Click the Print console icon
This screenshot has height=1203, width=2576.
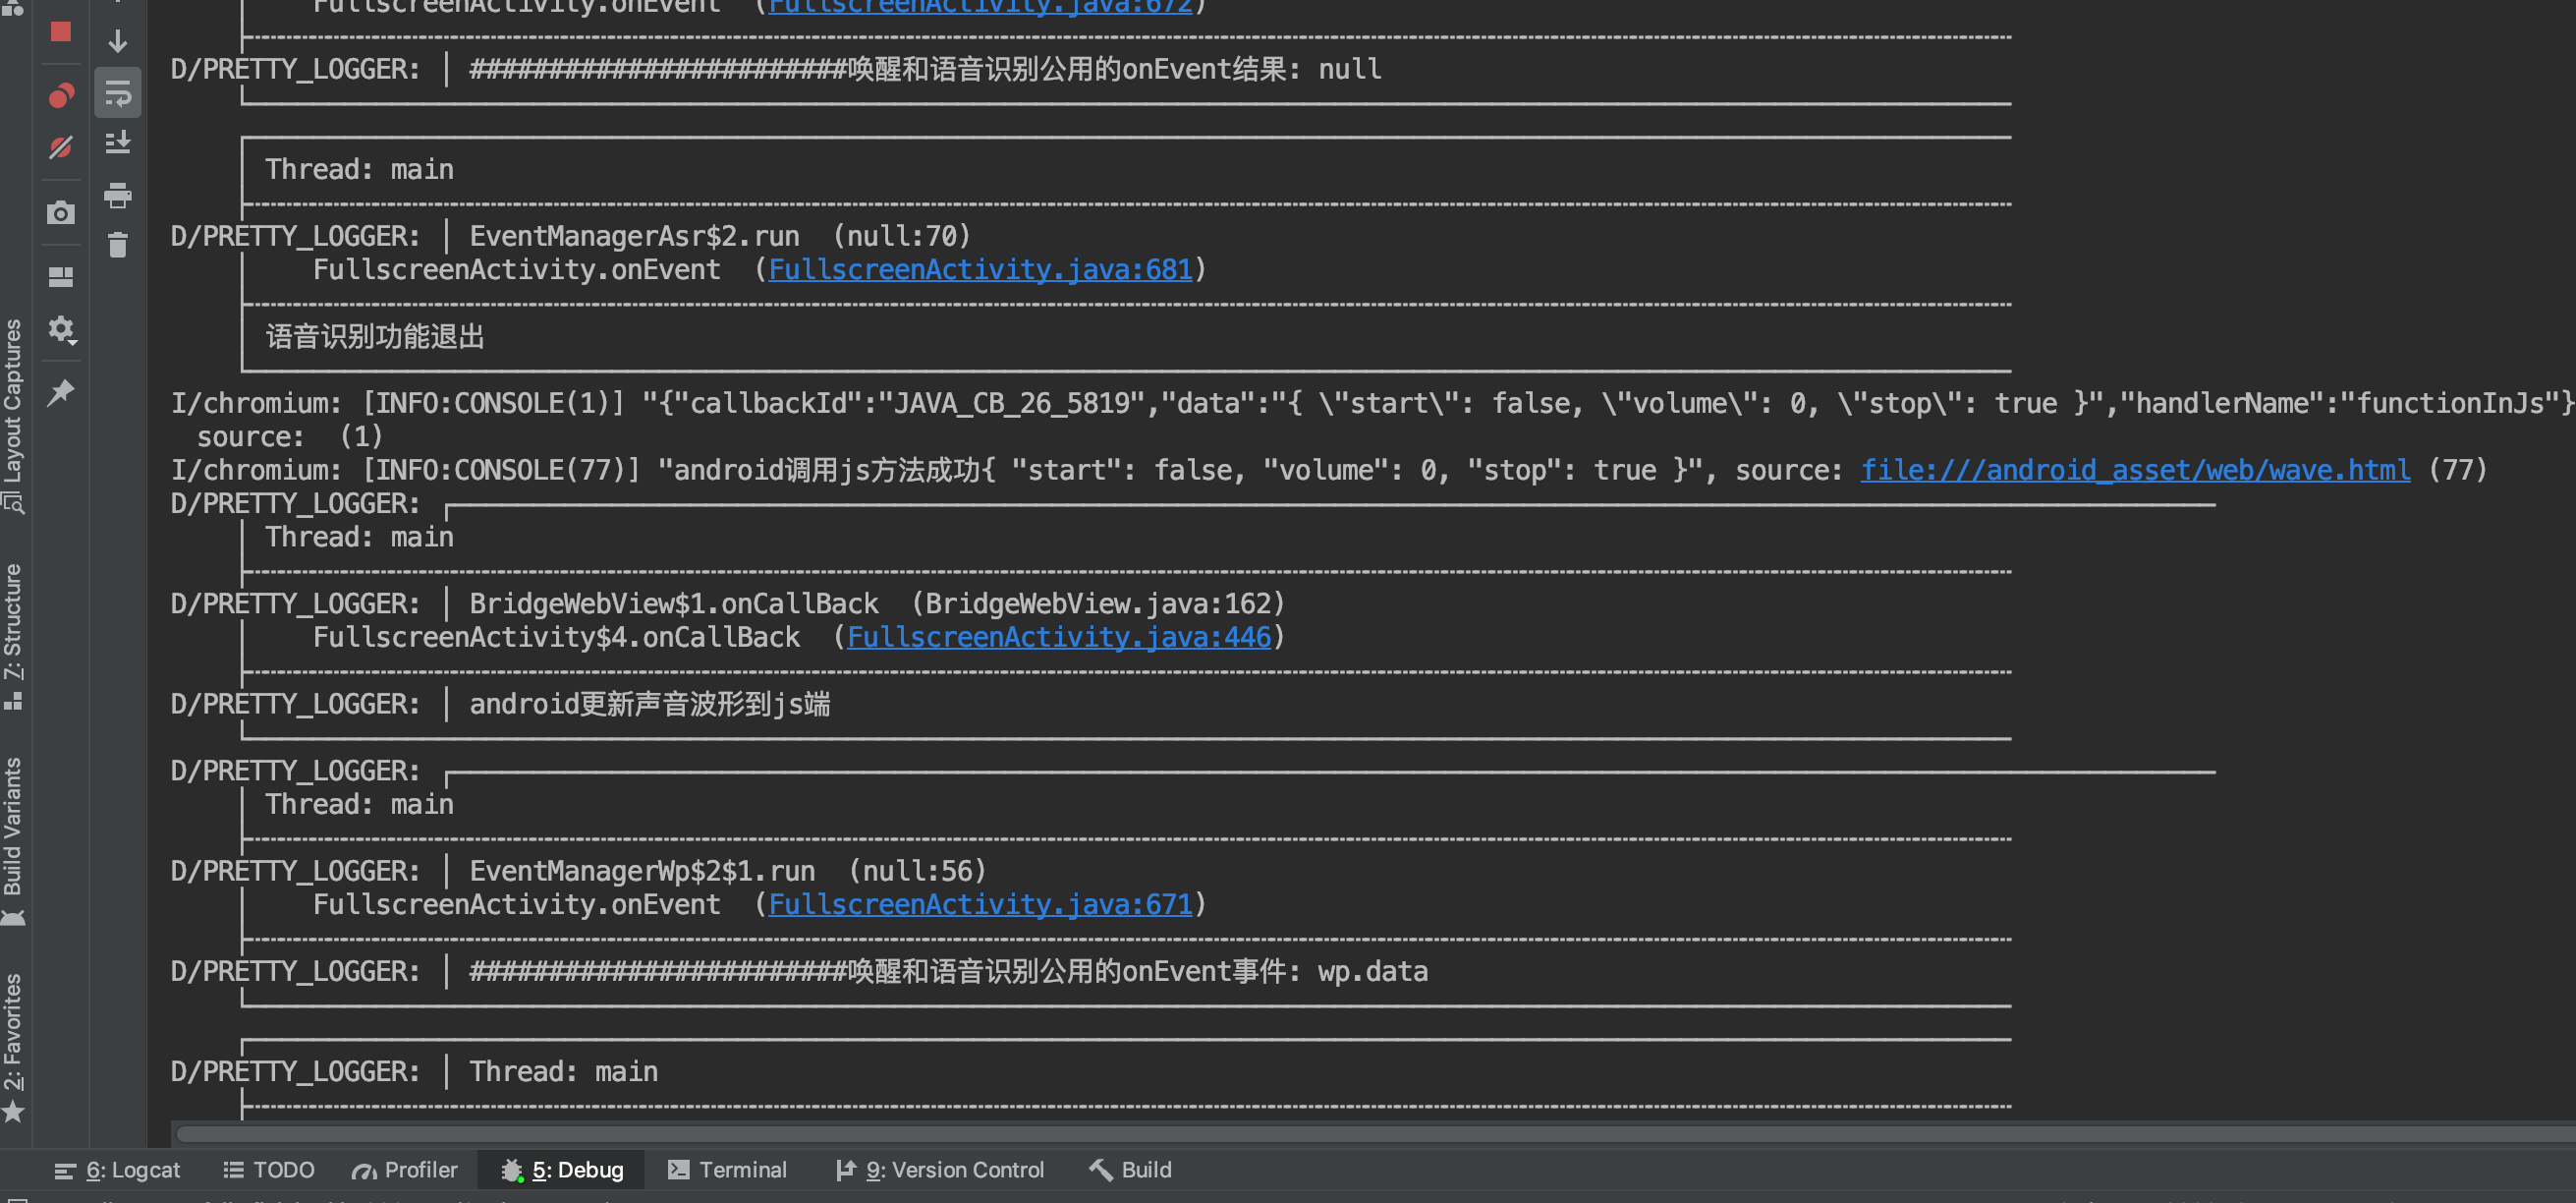(x=118, y=194)
